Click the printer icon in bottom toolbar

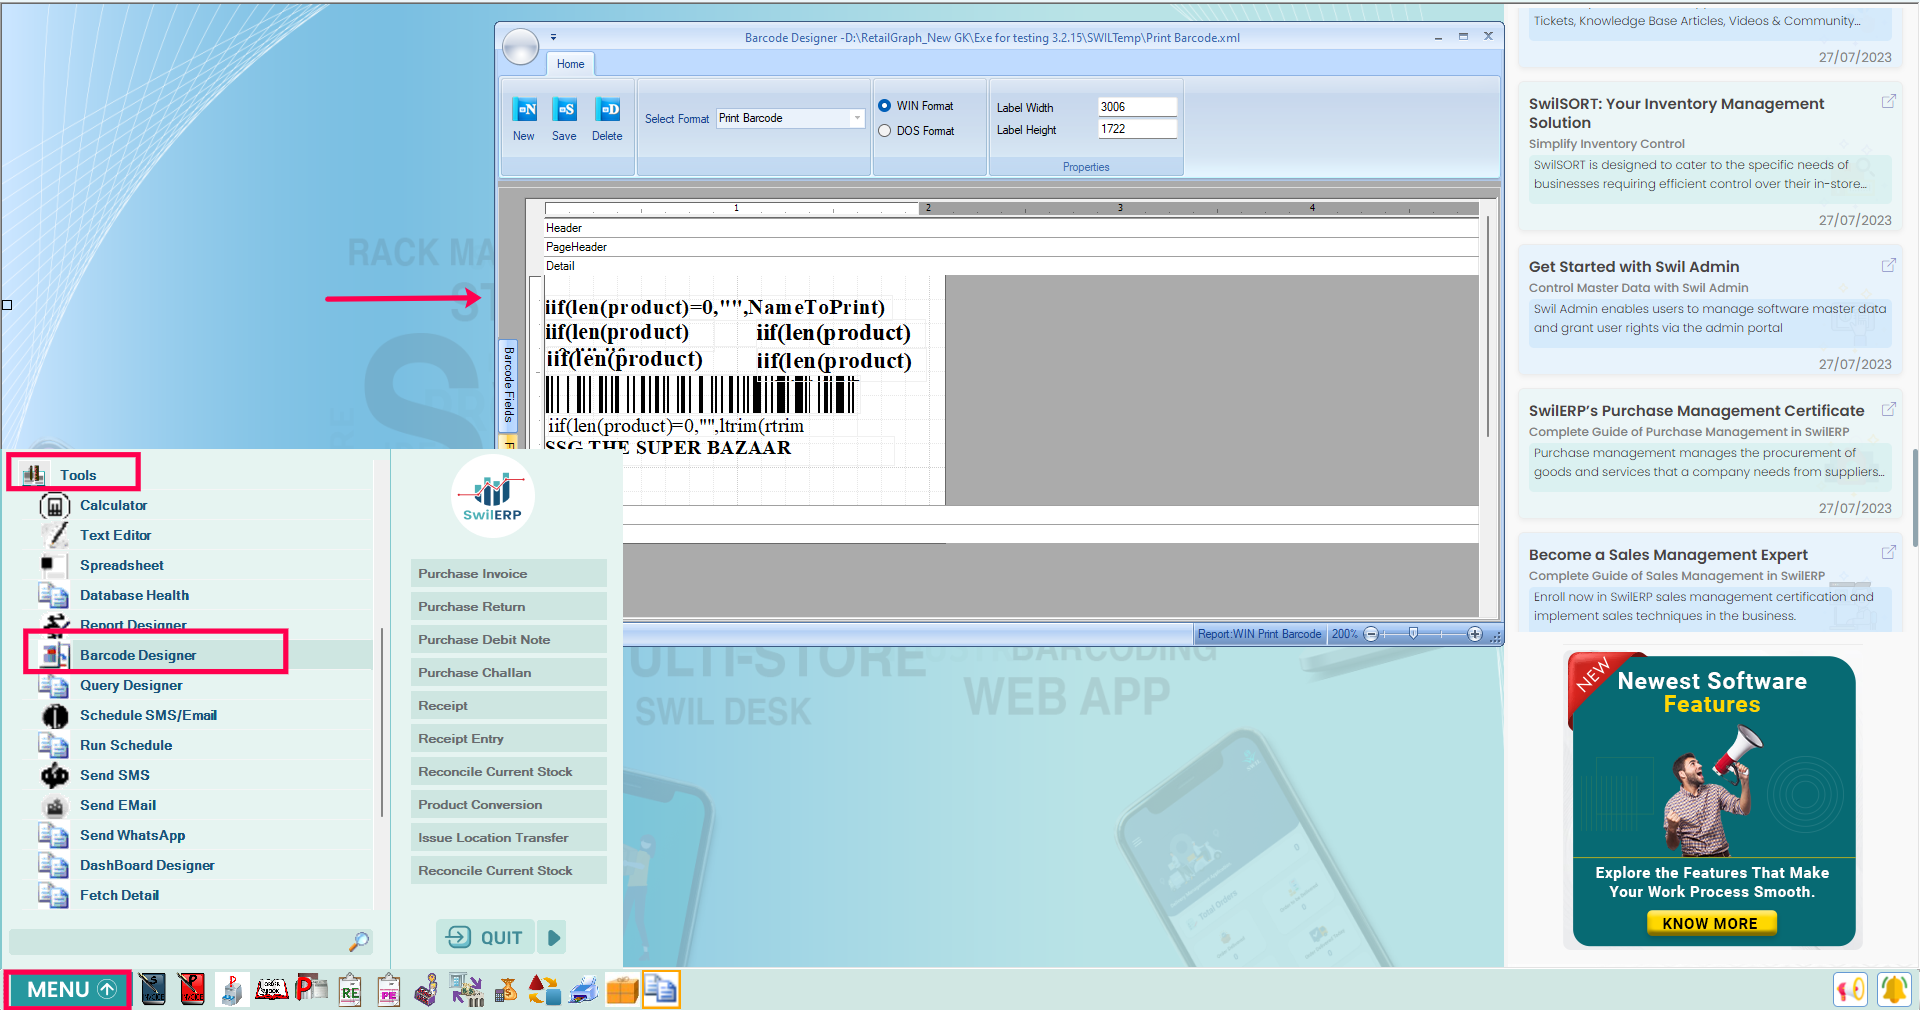tap(583, 990)
